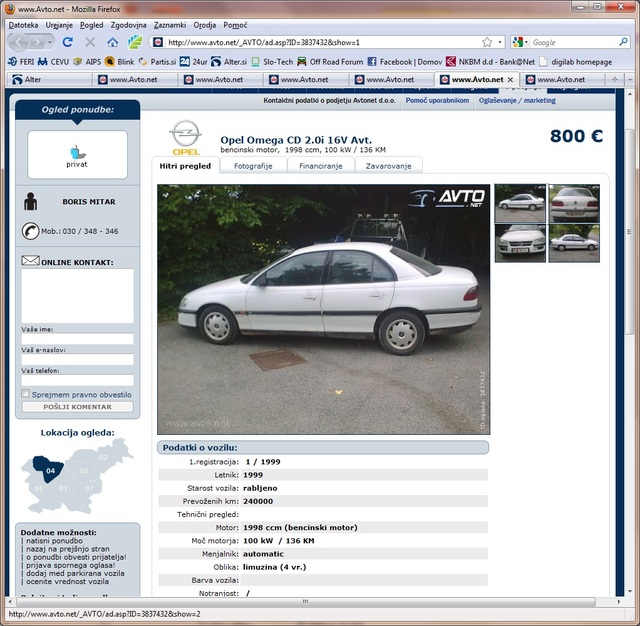Click into the Vaš e-naslov input field
This screenshot has height=626, width=640.
coord(78,360)
